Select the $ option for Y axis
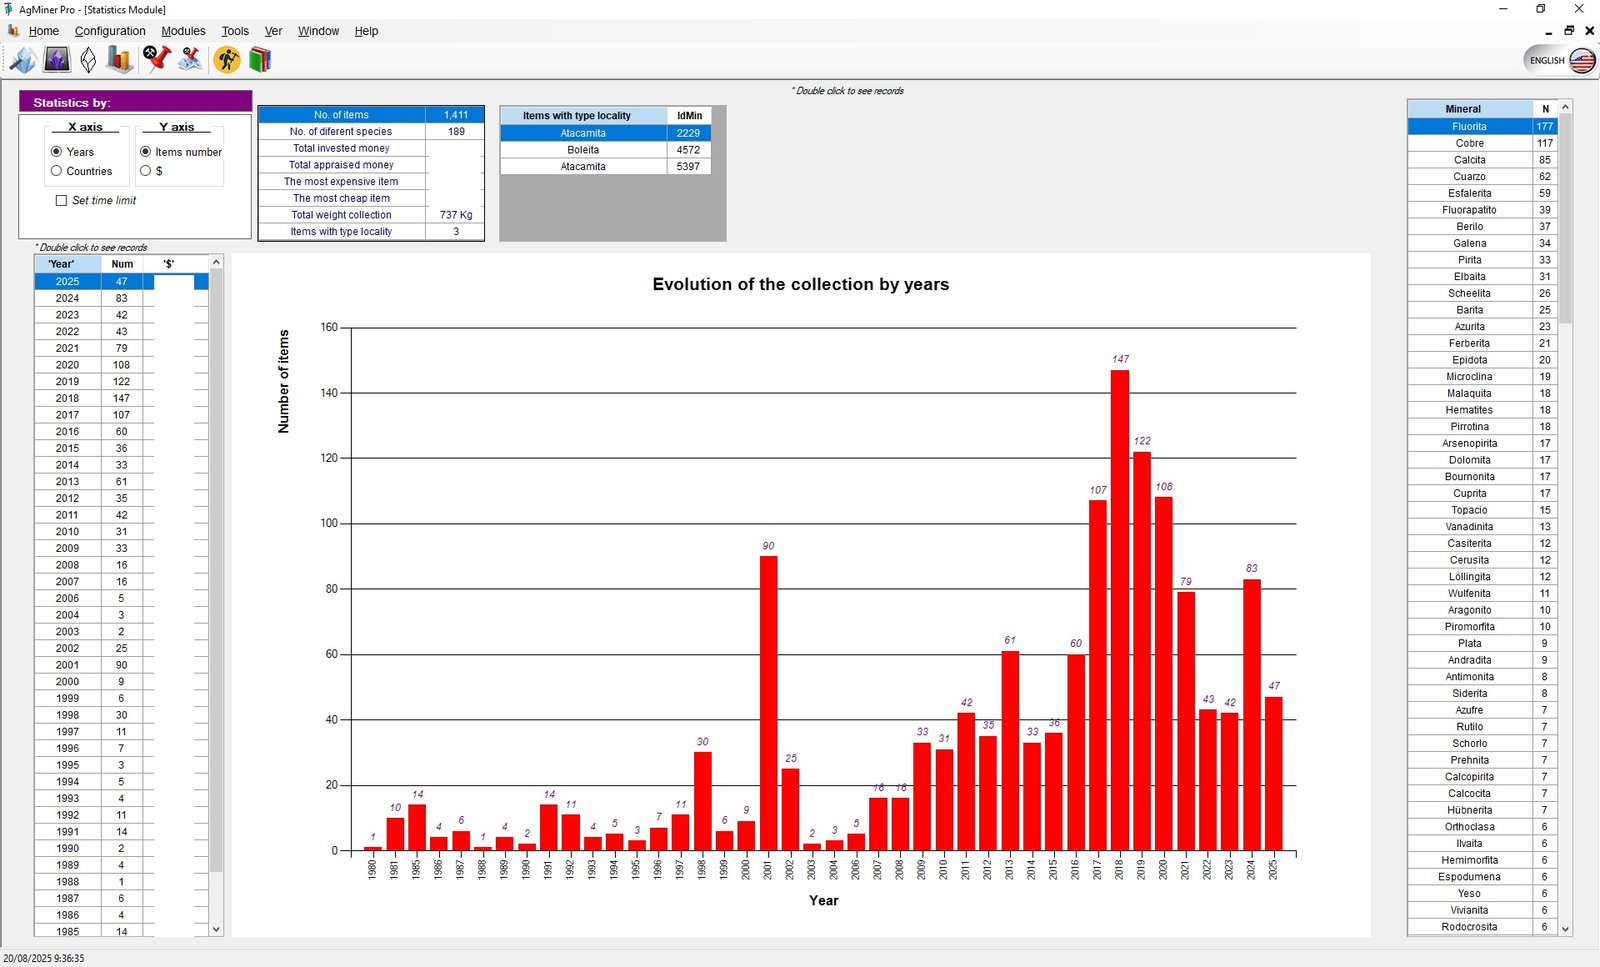The height and width of the screenshot is (967, 1600). click(x=151, y=171)
